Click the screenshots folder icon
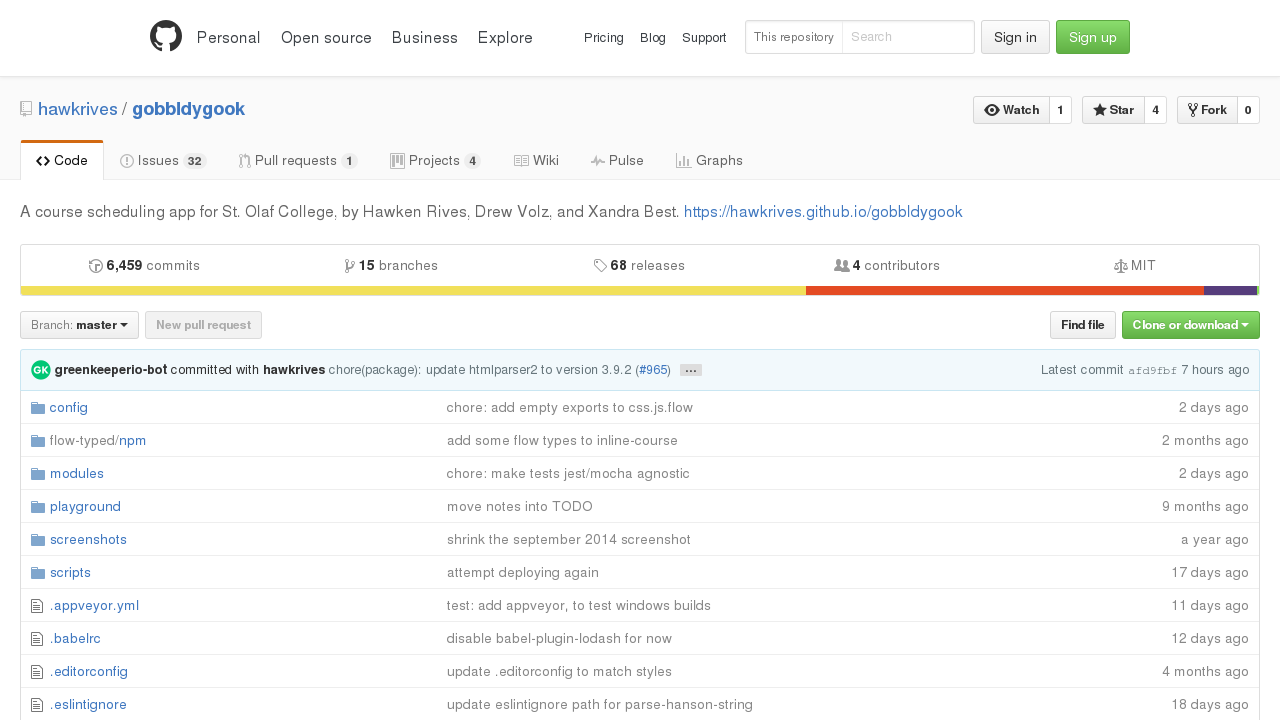The width and height of the screenshot is (1280, 720). coord(38,540)
